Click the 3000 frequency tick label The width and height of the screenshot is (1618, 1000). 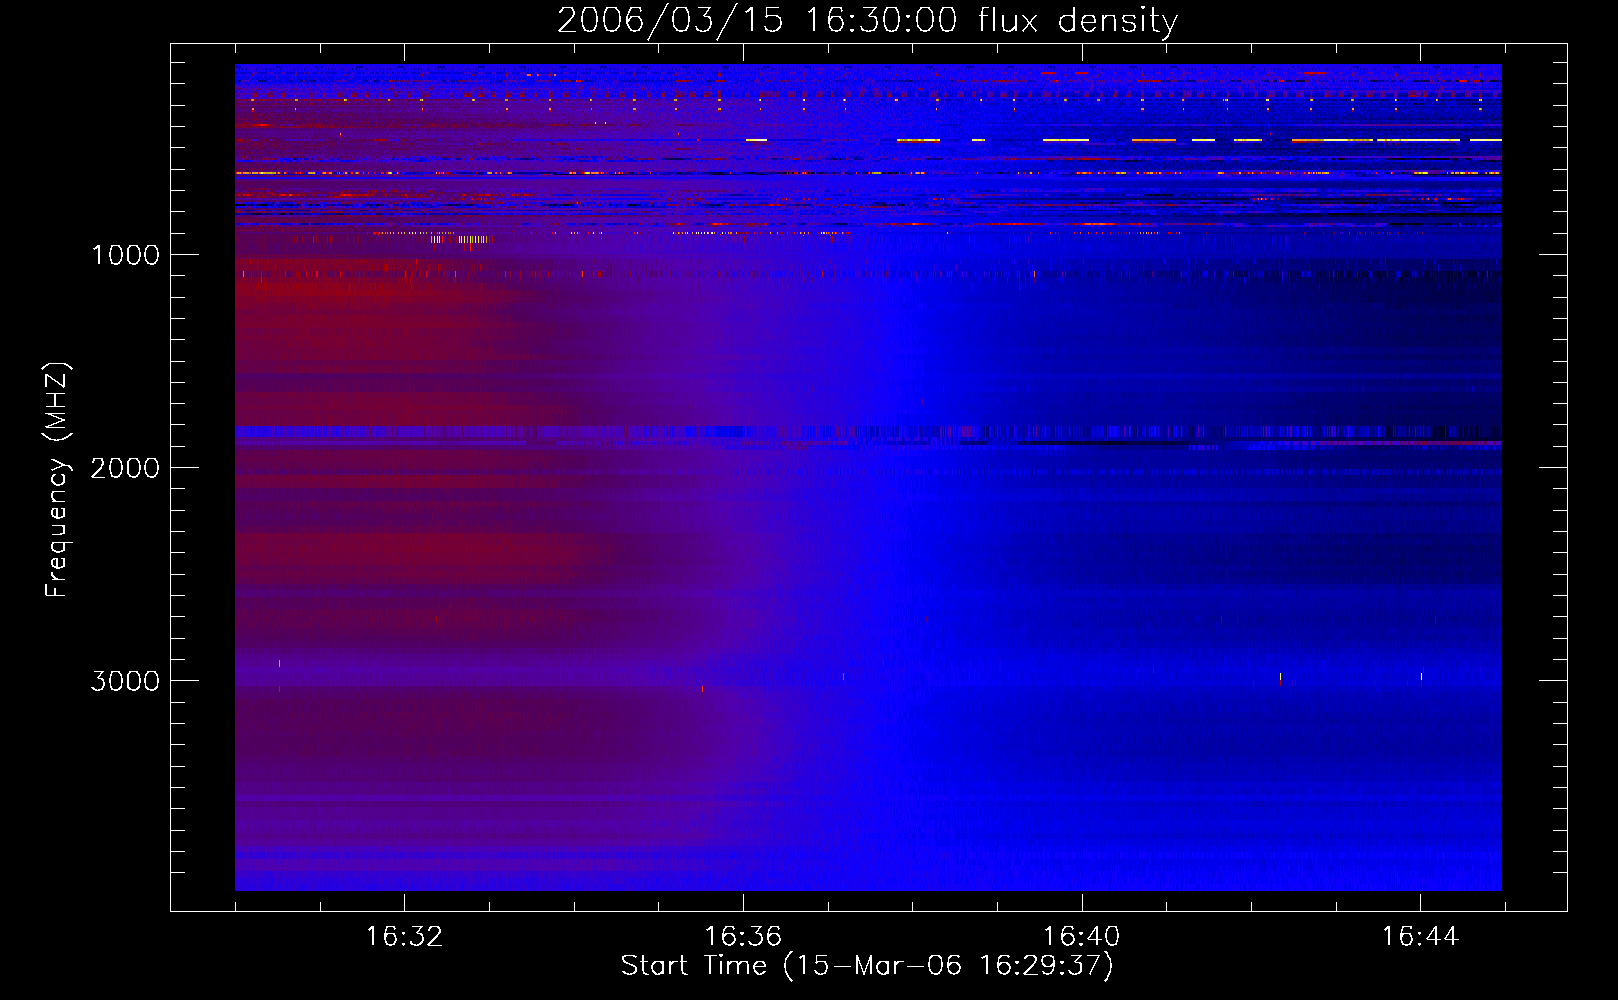(125, 681)
